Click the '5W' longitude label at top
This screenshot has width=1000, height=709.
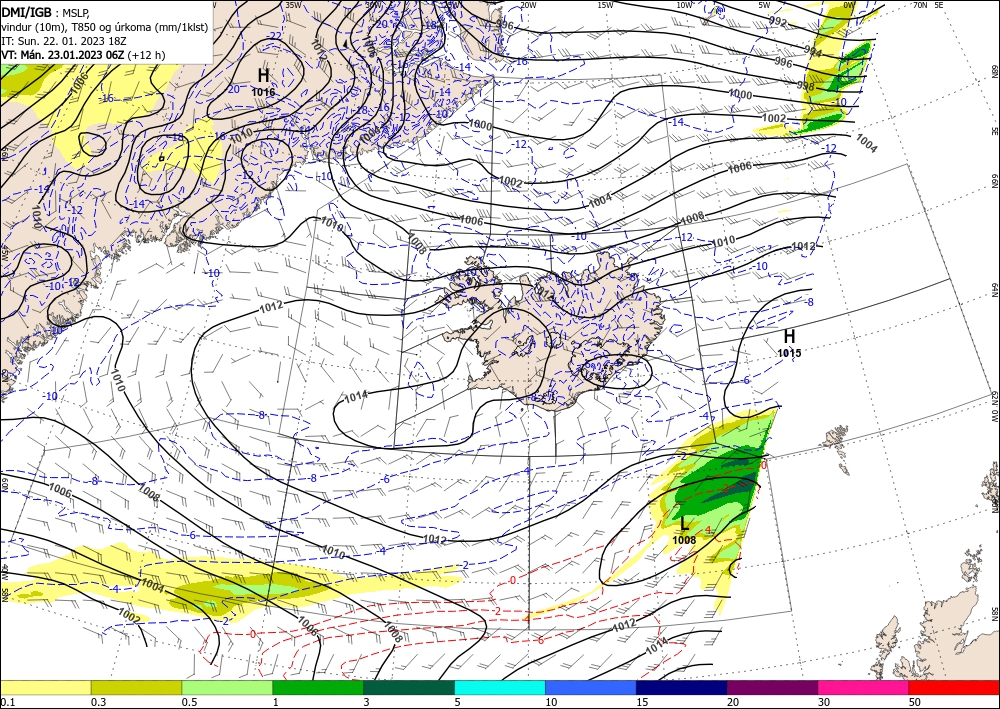click(x=764, y=5)
